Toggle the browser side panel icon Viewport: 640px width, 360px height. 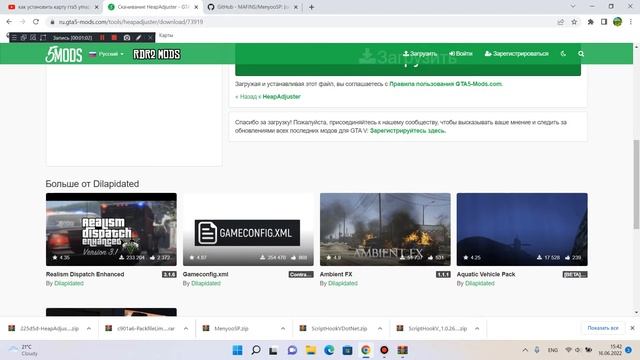(x=604, y=22)
